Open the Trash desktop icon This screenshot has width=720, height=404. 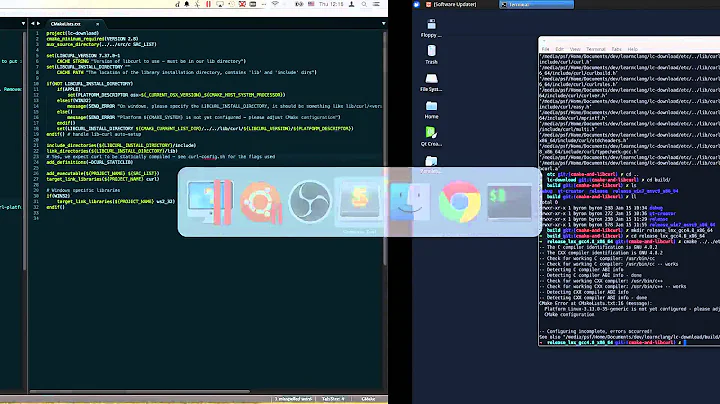[431, 50]
